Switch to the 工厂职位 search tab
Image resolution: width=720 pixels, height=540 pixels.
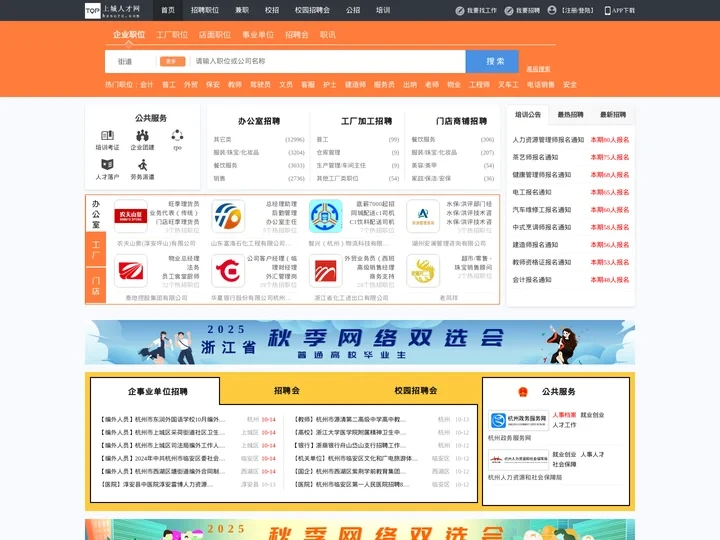click(x=172, y=34)
